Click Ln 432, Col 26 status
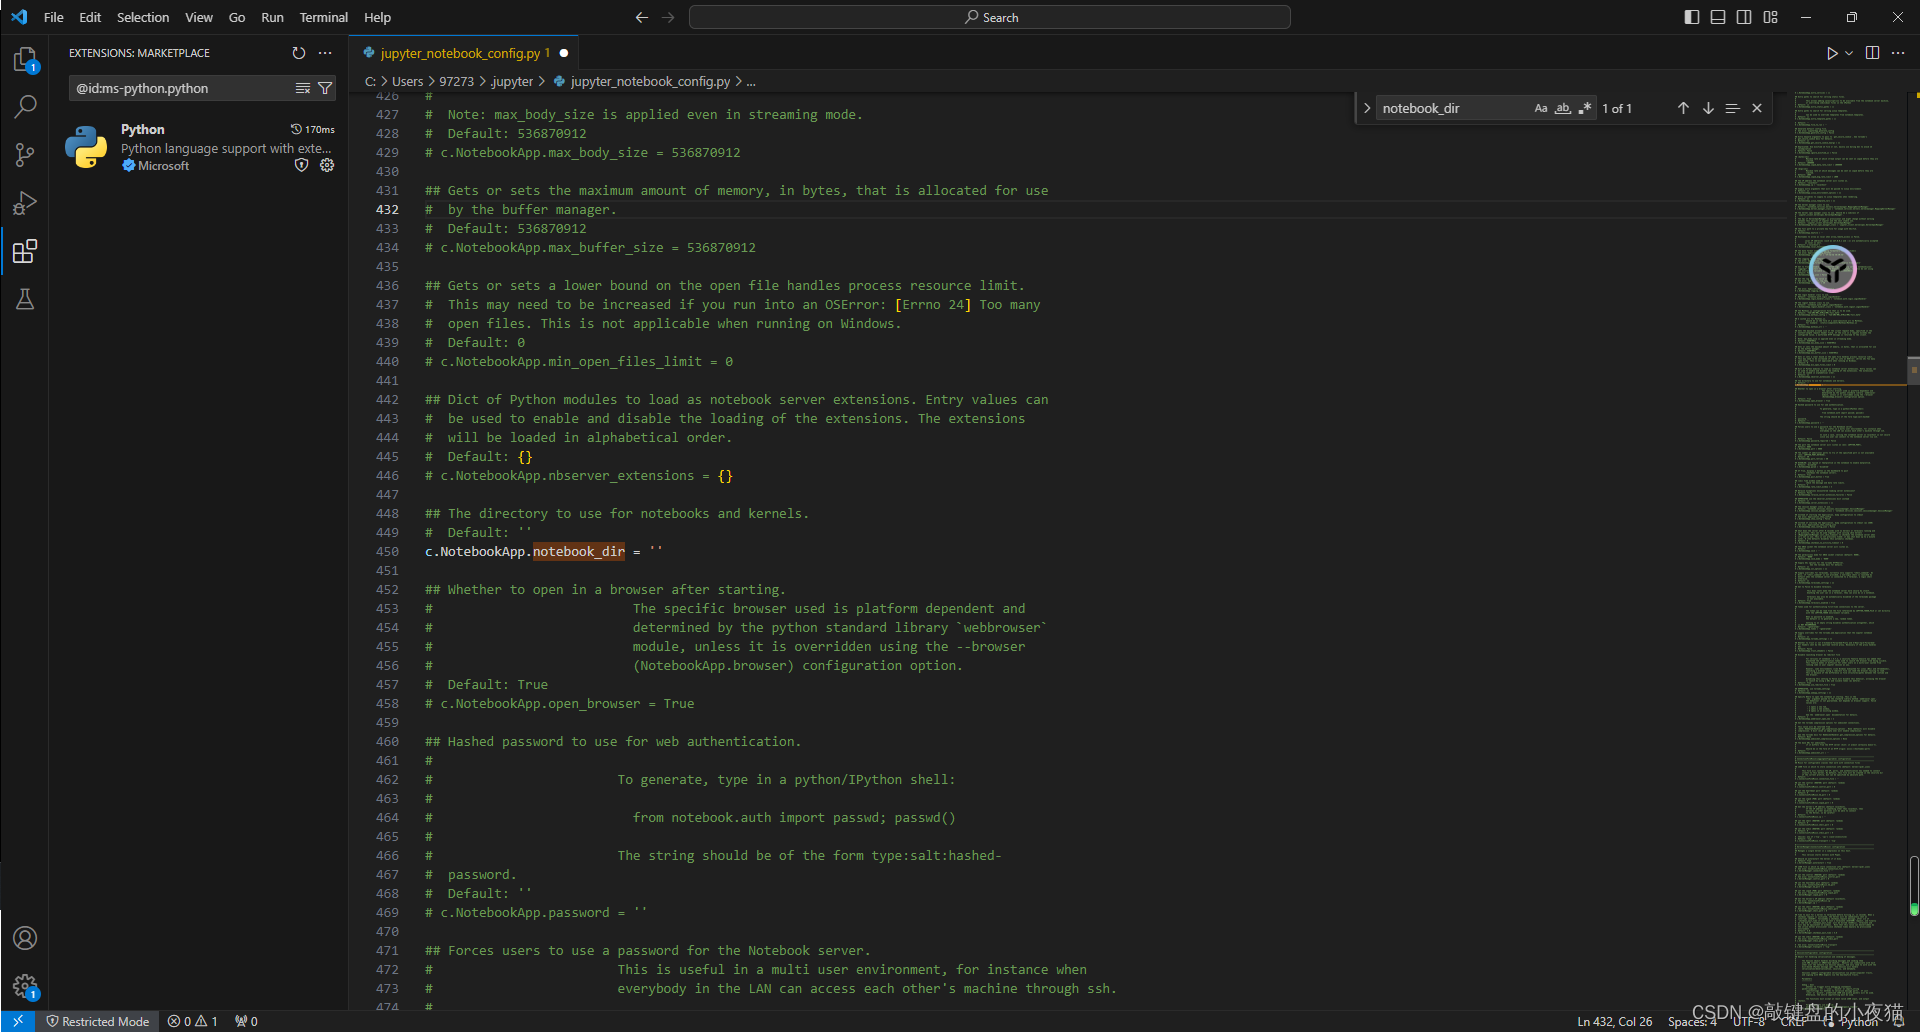1920x1032 pixels. (1615, 1021)
